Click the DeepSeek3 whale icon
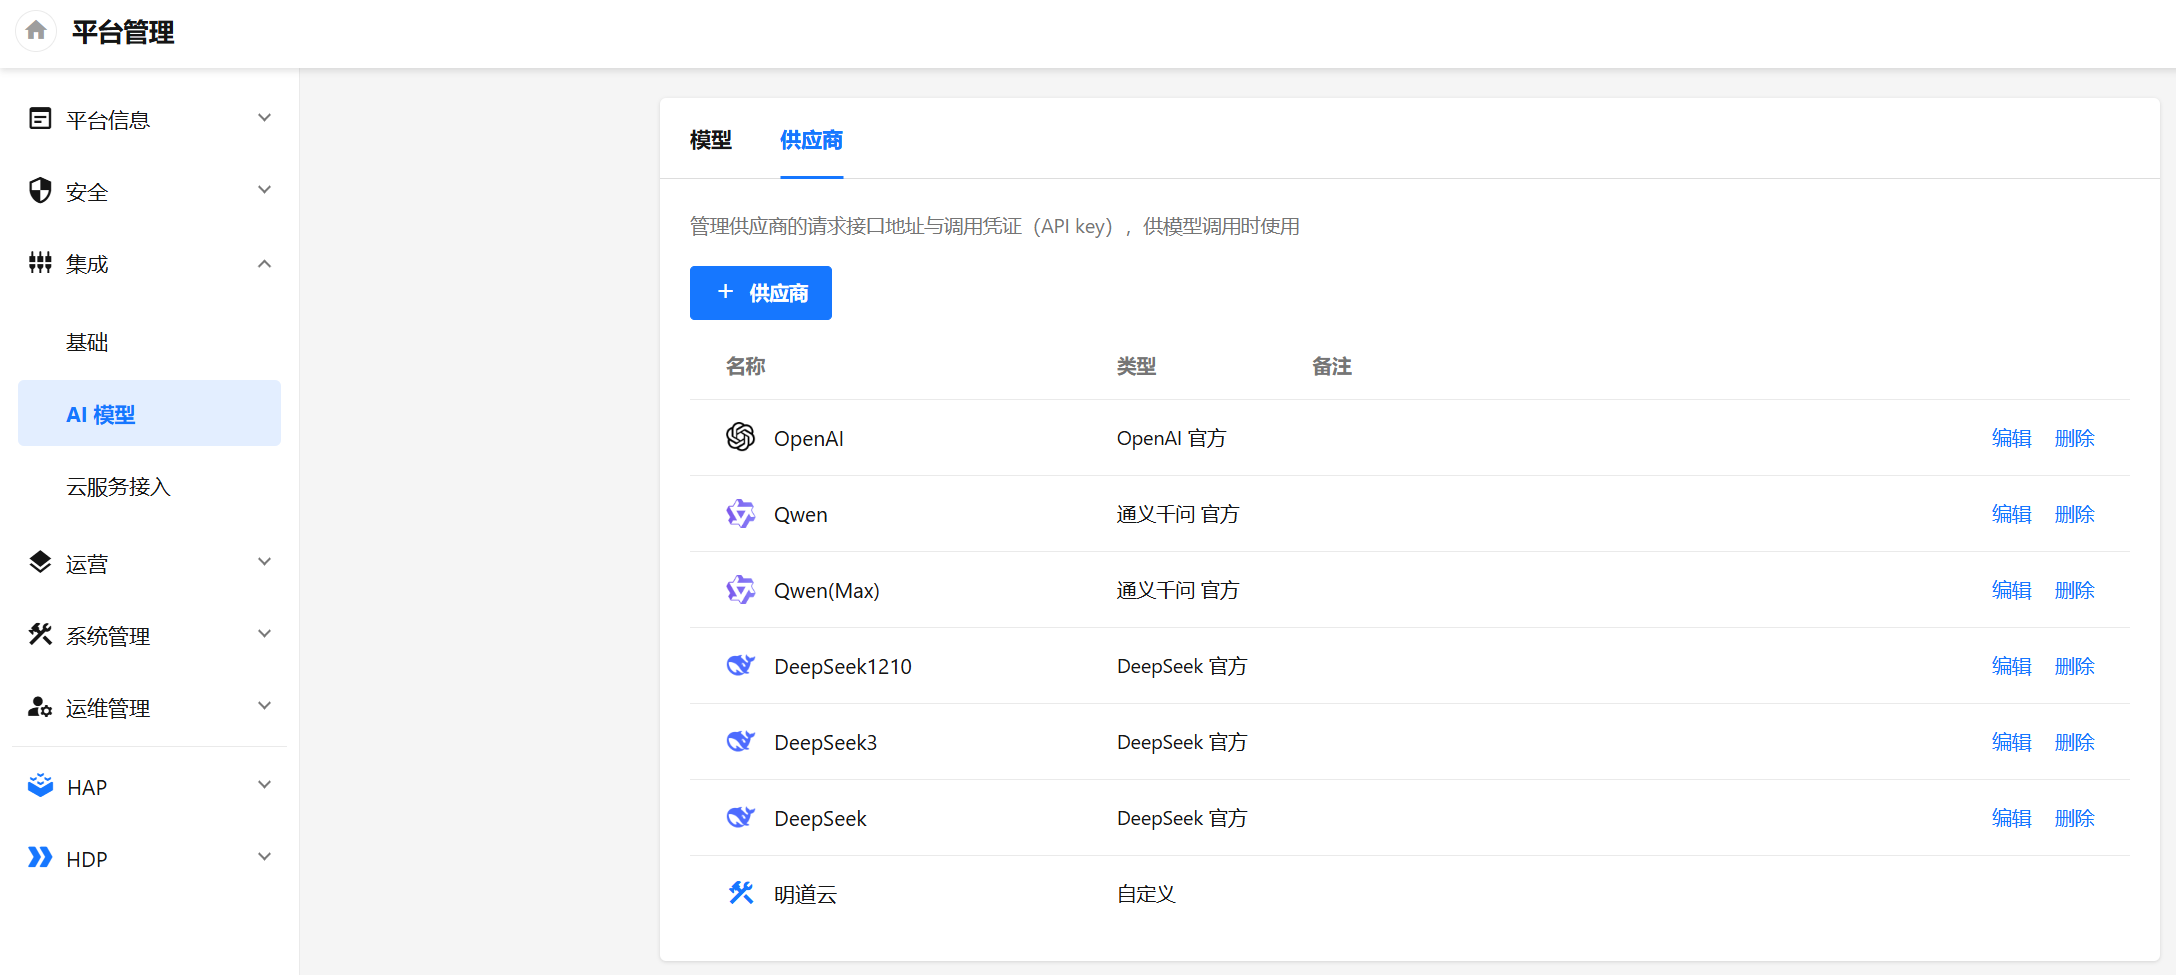The height and width of the screenshot is (975, 2176). pyautogui.click(x=740, y=741)
